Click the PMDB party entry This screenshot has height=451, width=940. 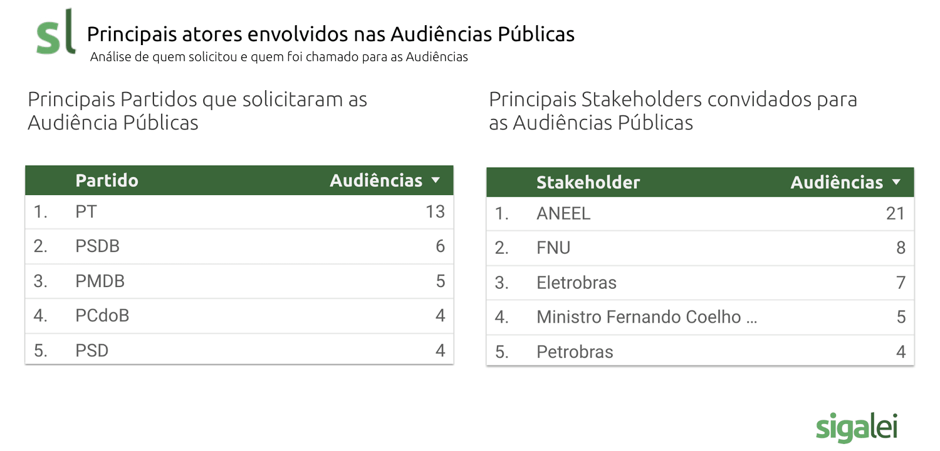click(x=100, y=281)
